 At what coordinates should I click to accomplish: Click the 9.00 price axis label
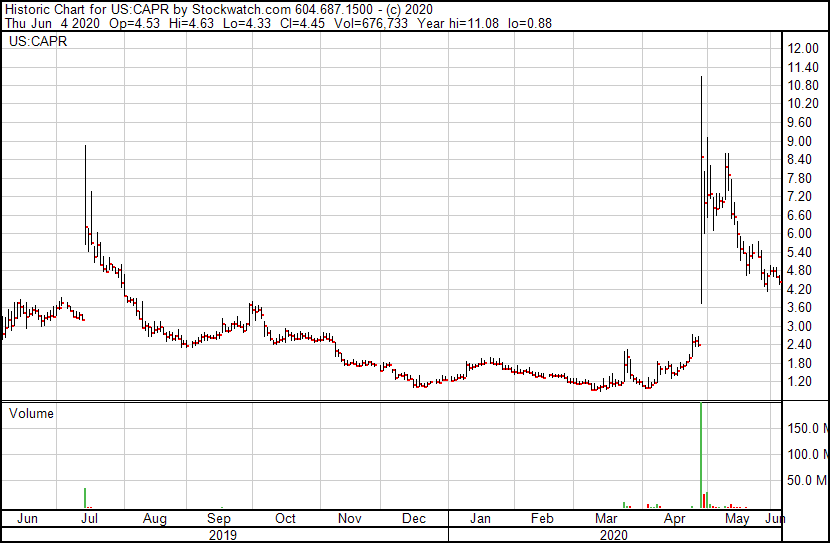(799, 141)
